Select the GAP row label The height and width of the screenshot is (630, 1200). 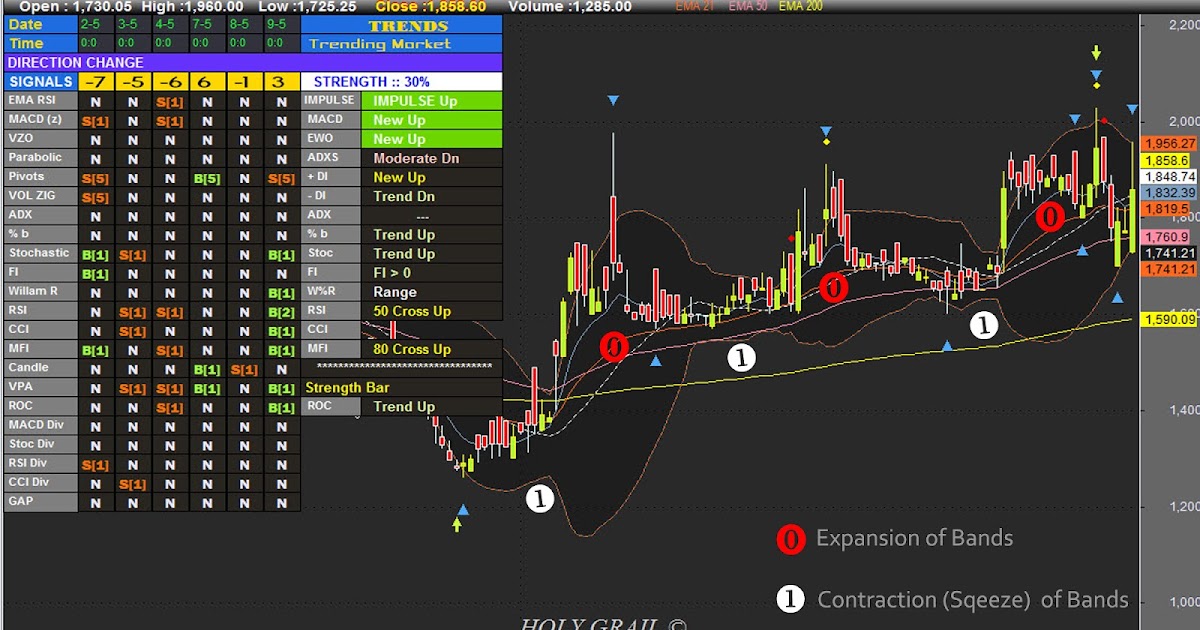point(40,502)
